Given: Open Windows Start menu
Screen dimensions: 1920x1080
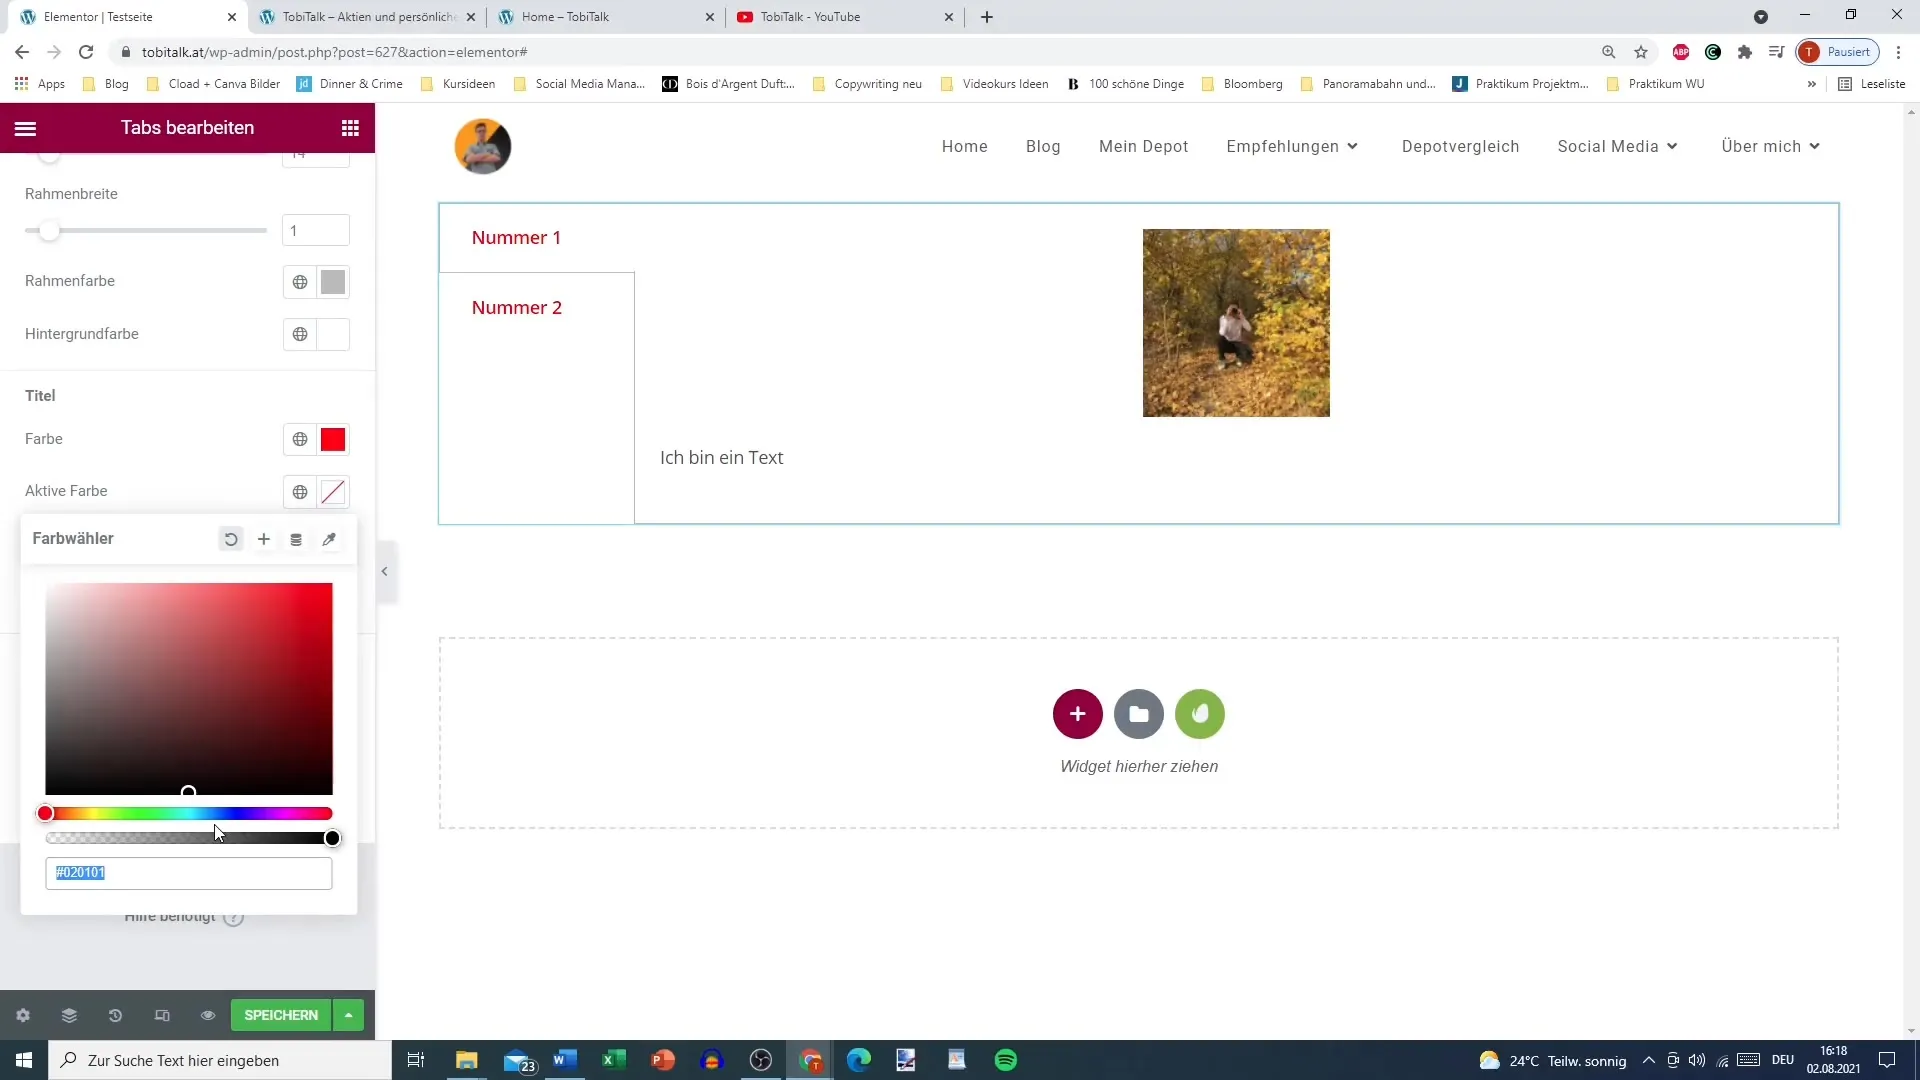Looking at the screenshot, I should click(x=24, y=1060).
